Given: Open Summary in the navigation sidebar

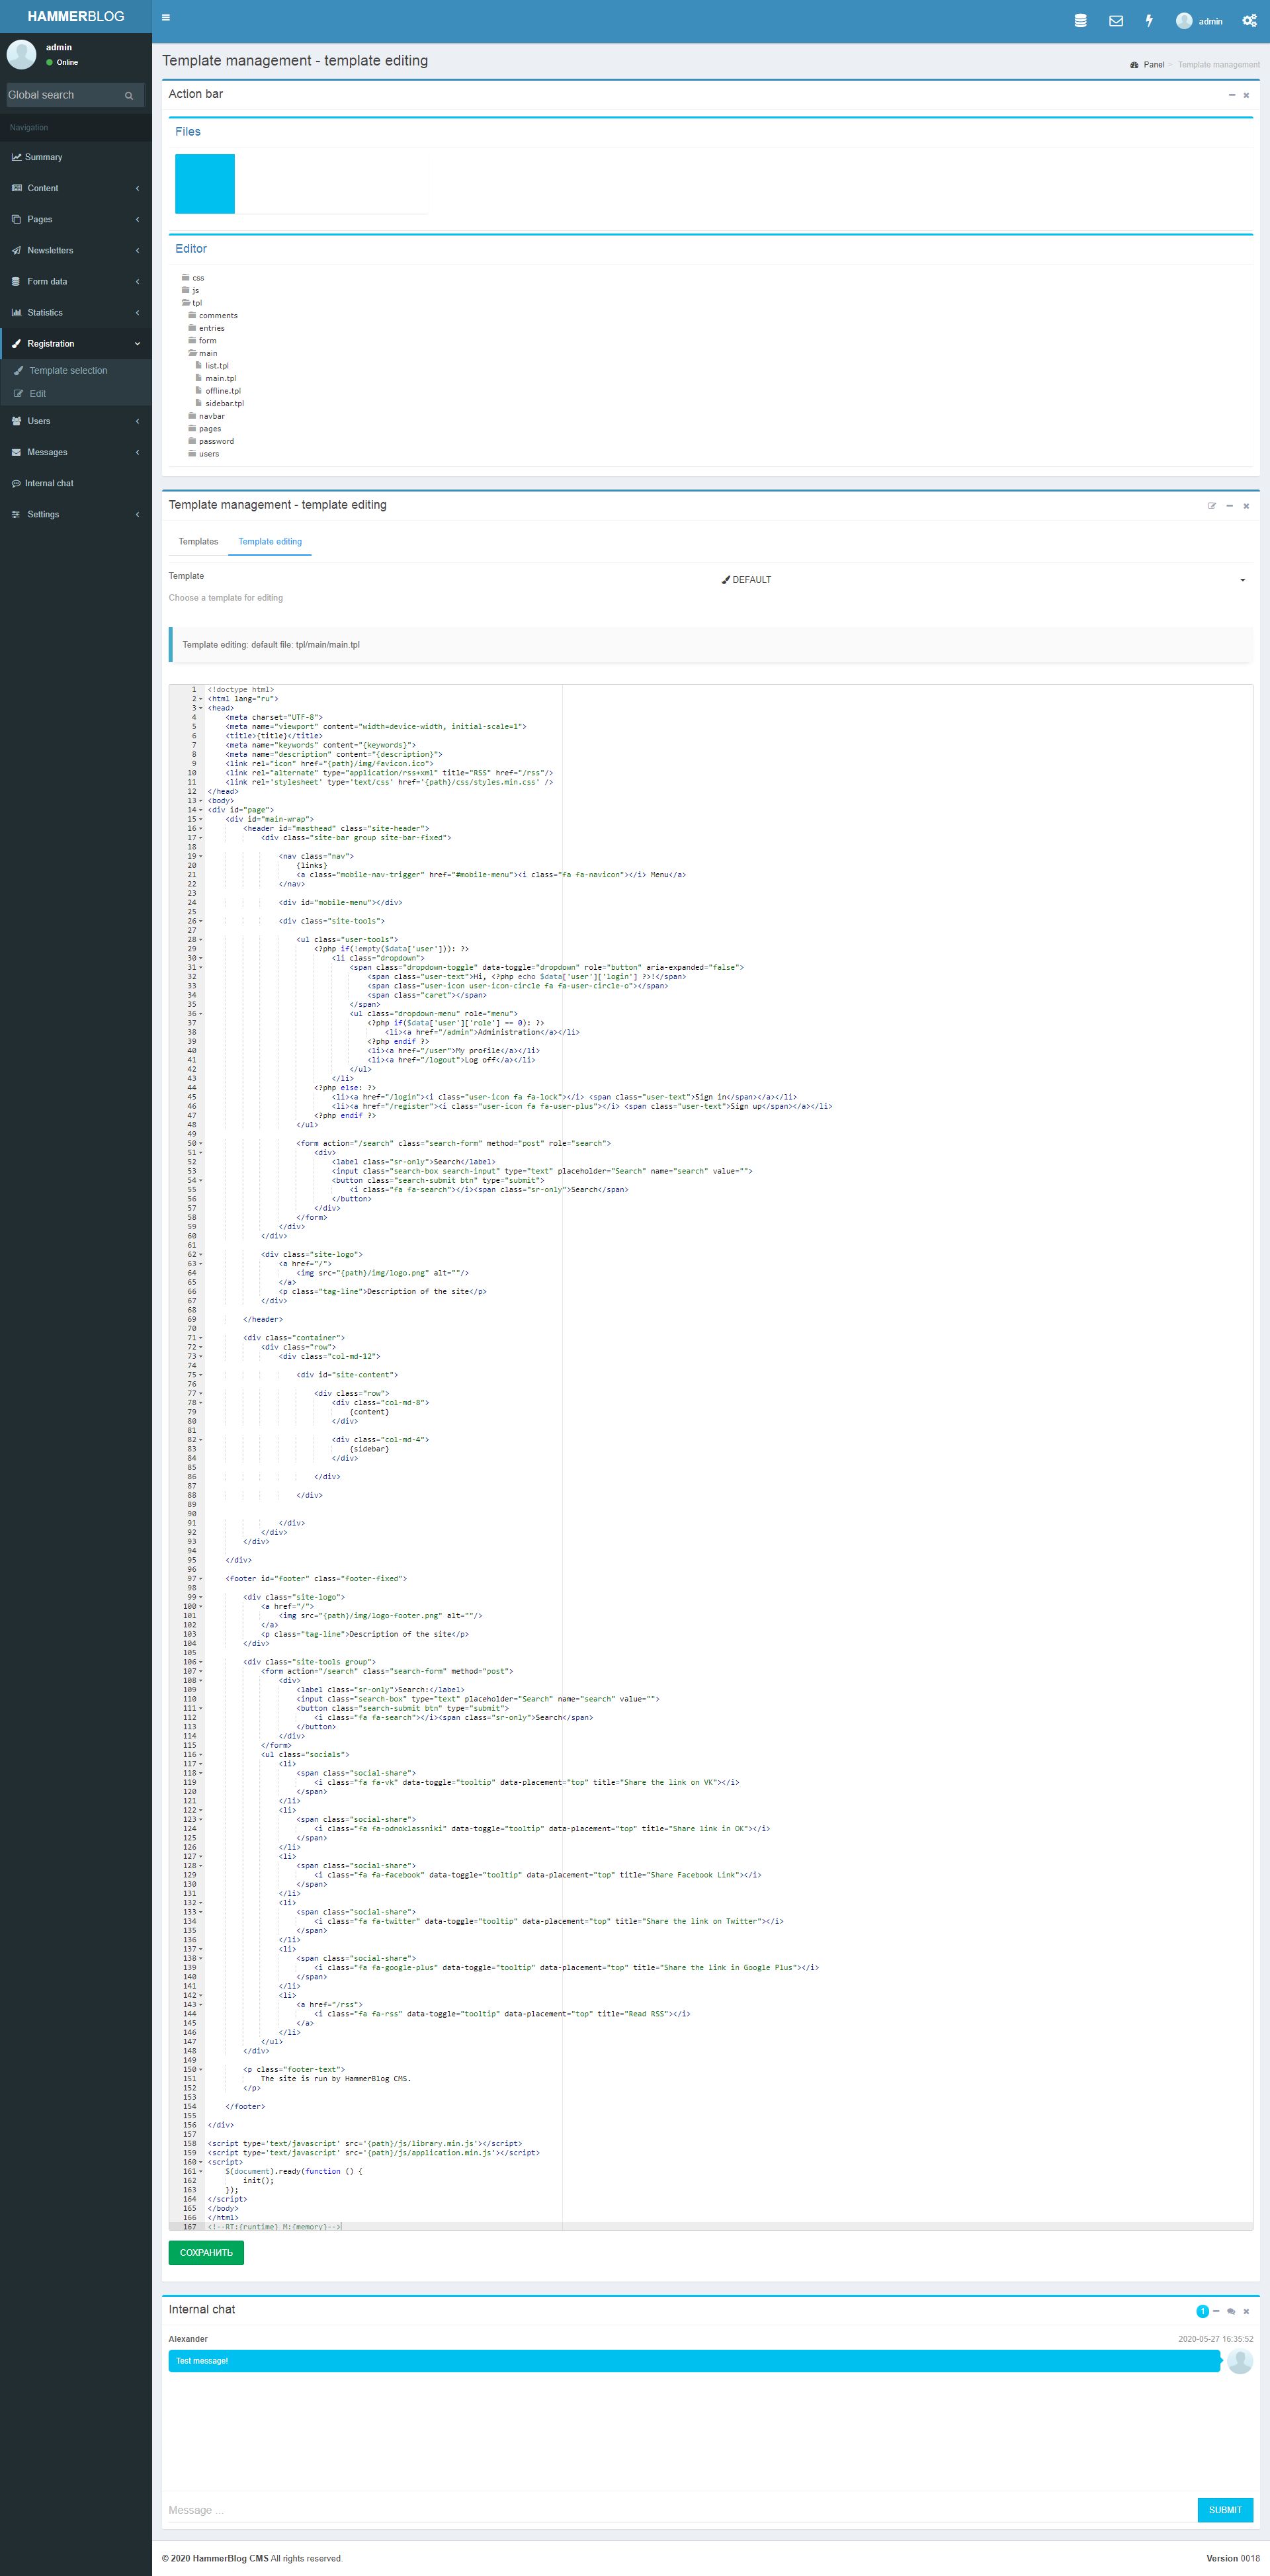Looking at the screenshot, I should pos(76,157).
